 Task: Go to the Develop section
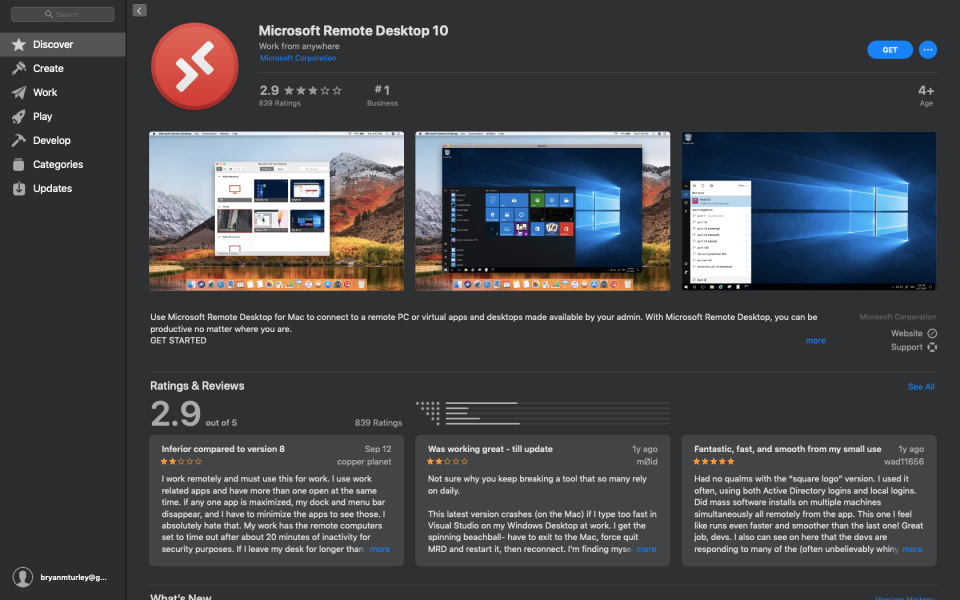point(51,140)
